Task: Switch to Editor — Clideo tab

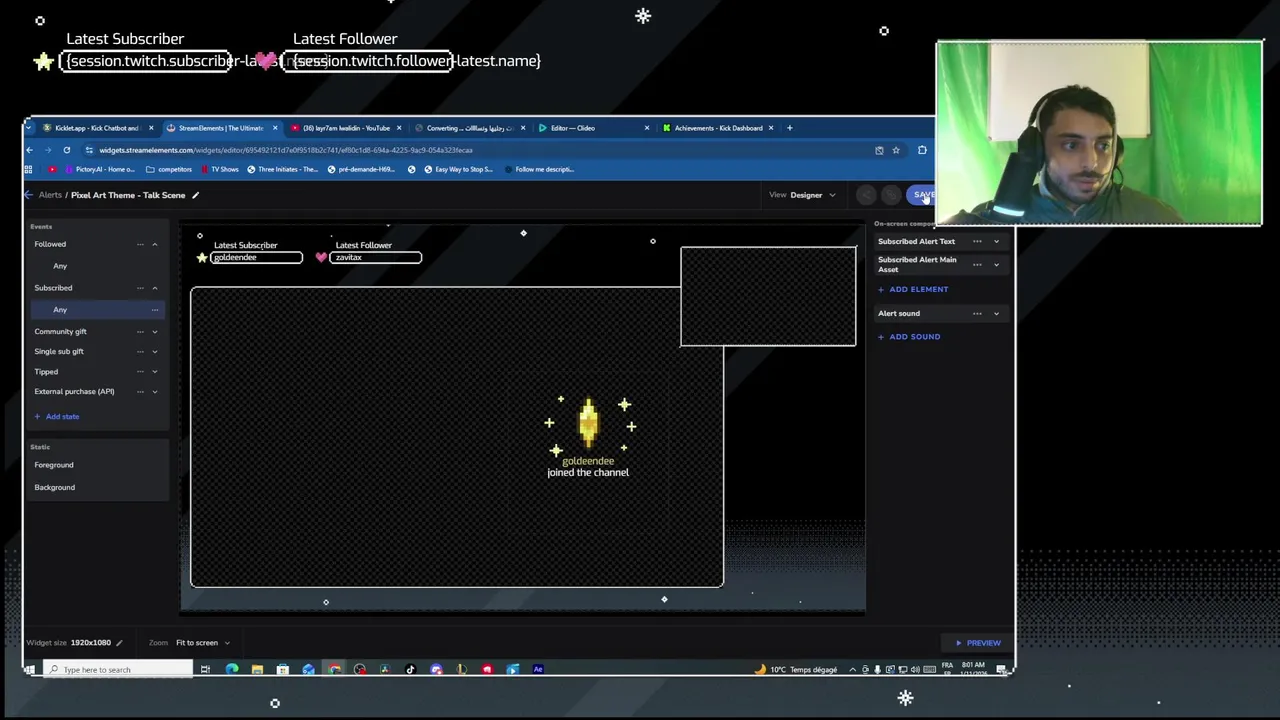Action: pos(593,128)
